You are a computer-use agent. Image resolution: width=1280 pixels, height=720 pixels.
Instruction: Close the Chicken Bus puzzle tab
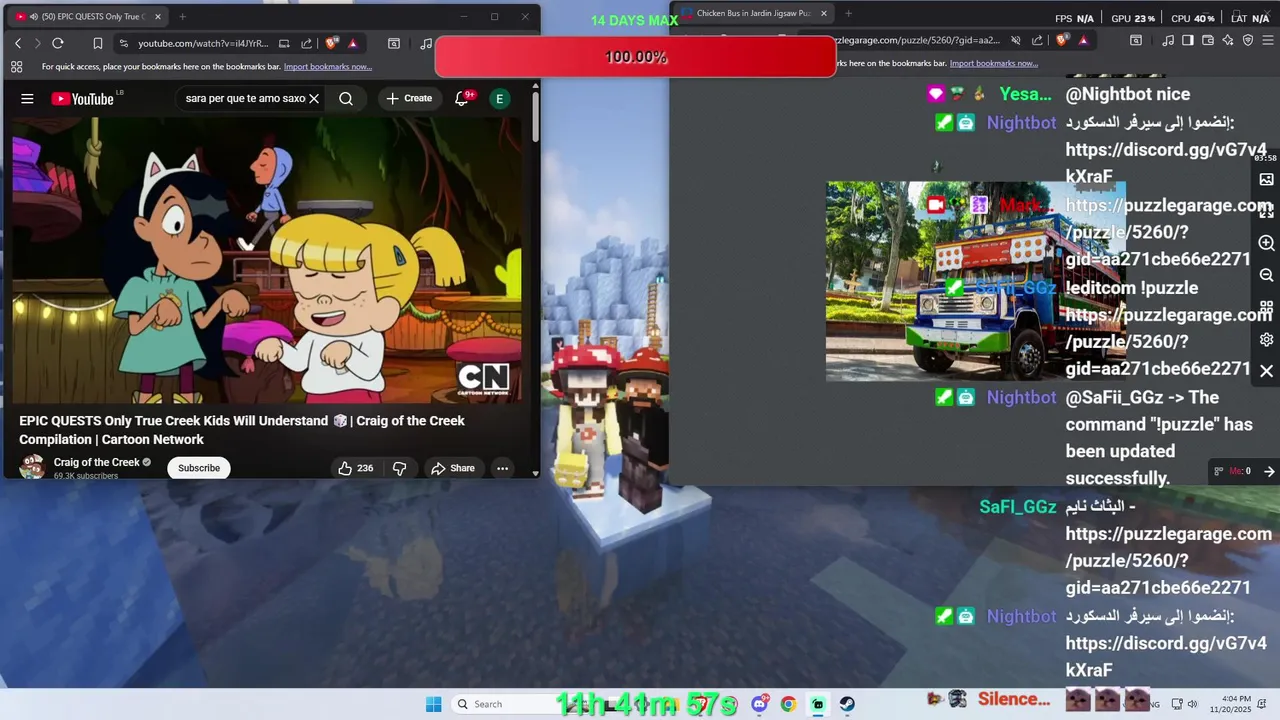(x=824, y=14)
